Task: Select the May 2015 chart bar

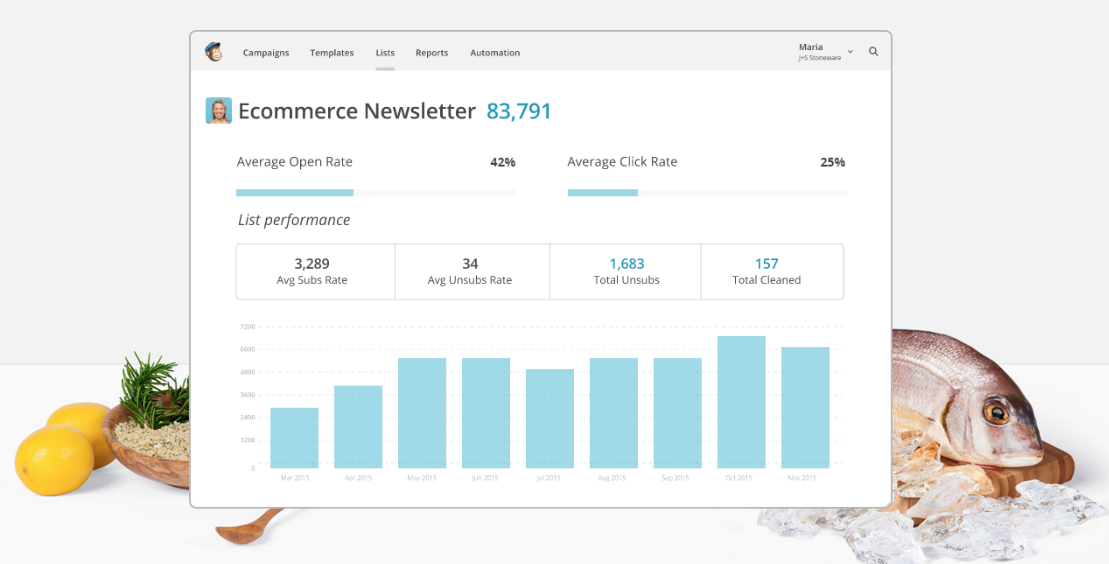Action: click(x=422, y=413)
